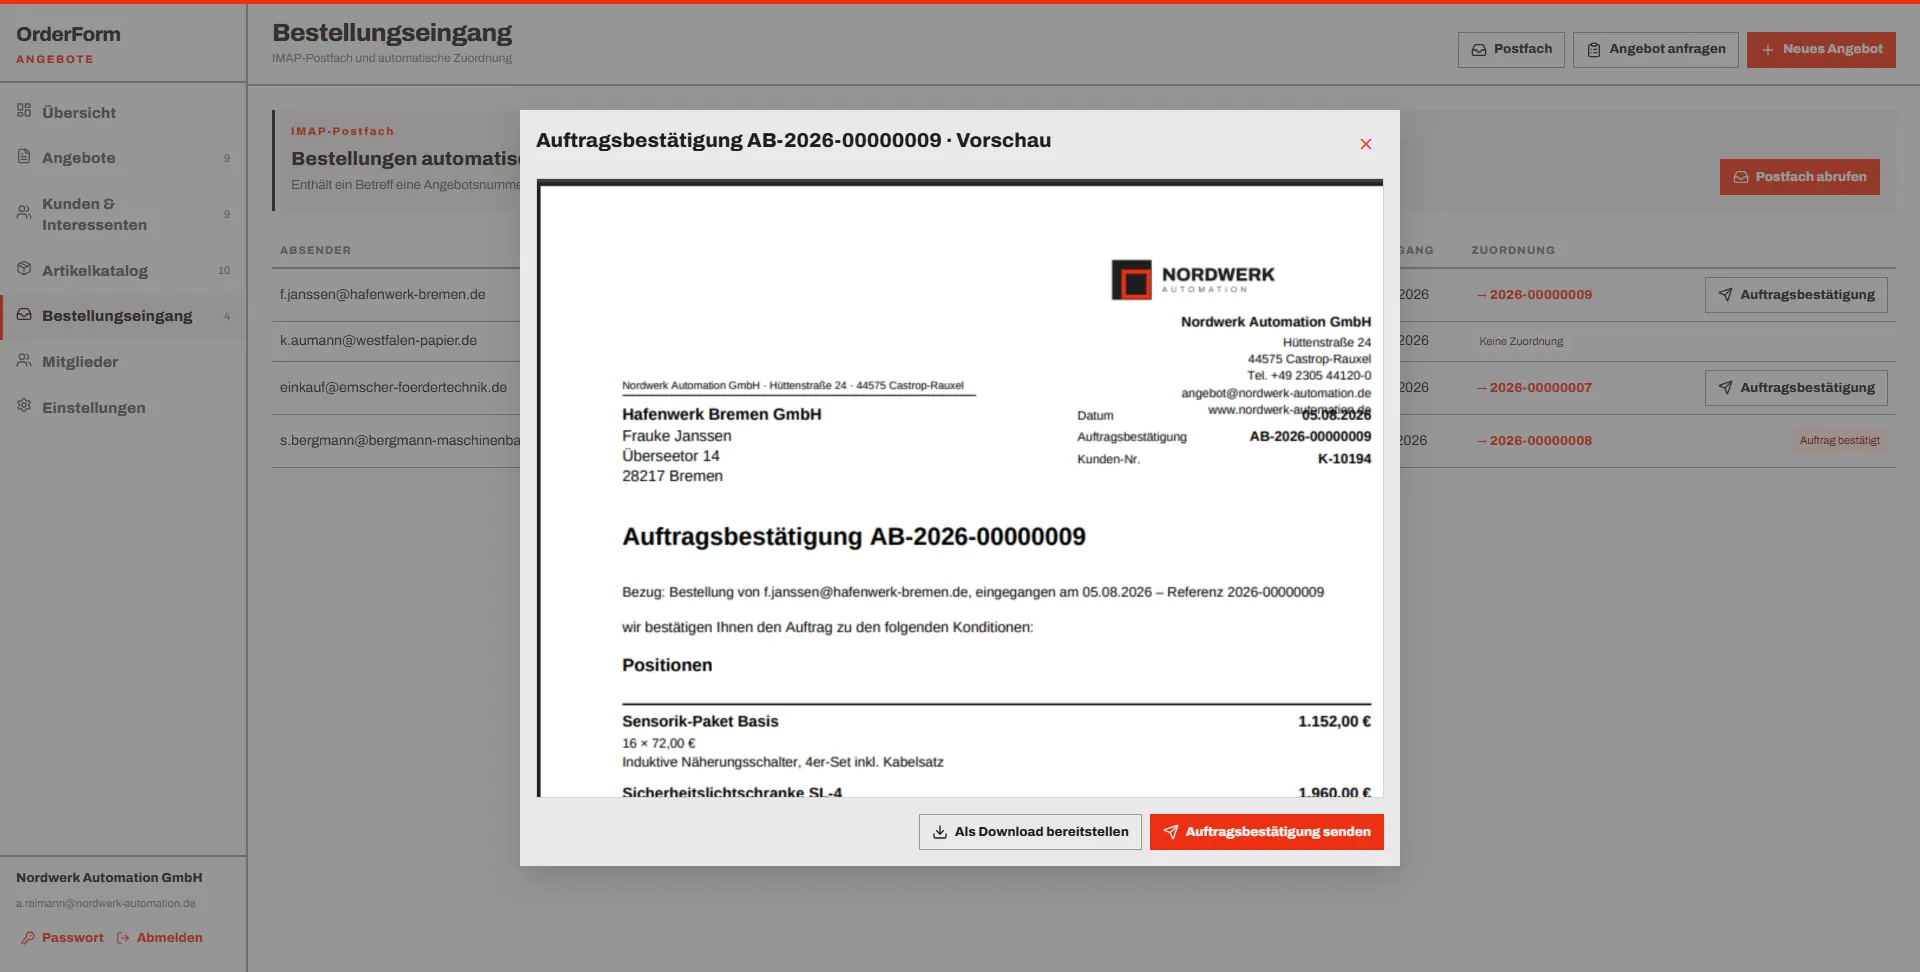Click the Auftrag bestätigt status badge

pyautogui.click(x=1839, y=441)
